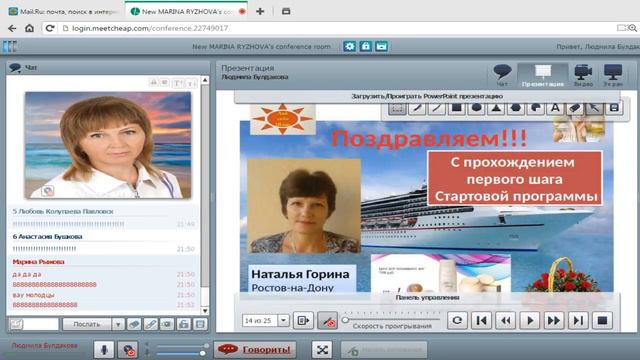Select the eraser tool in drawing toolbar
Image resolution: width=640 pixels, height=360 pixels.
click(x=575, y=108)
